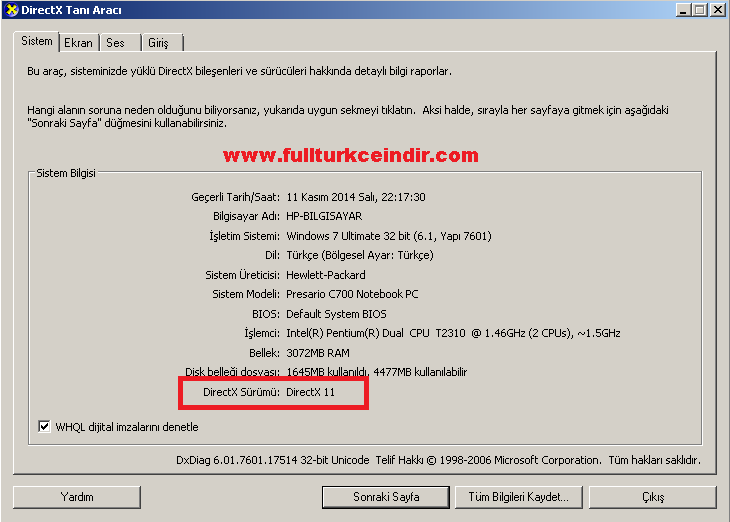Click the Hewlett-Packard manufacturer value
Image resolution: width=730 pixels, height=522 pixels.
click(326, 275)
